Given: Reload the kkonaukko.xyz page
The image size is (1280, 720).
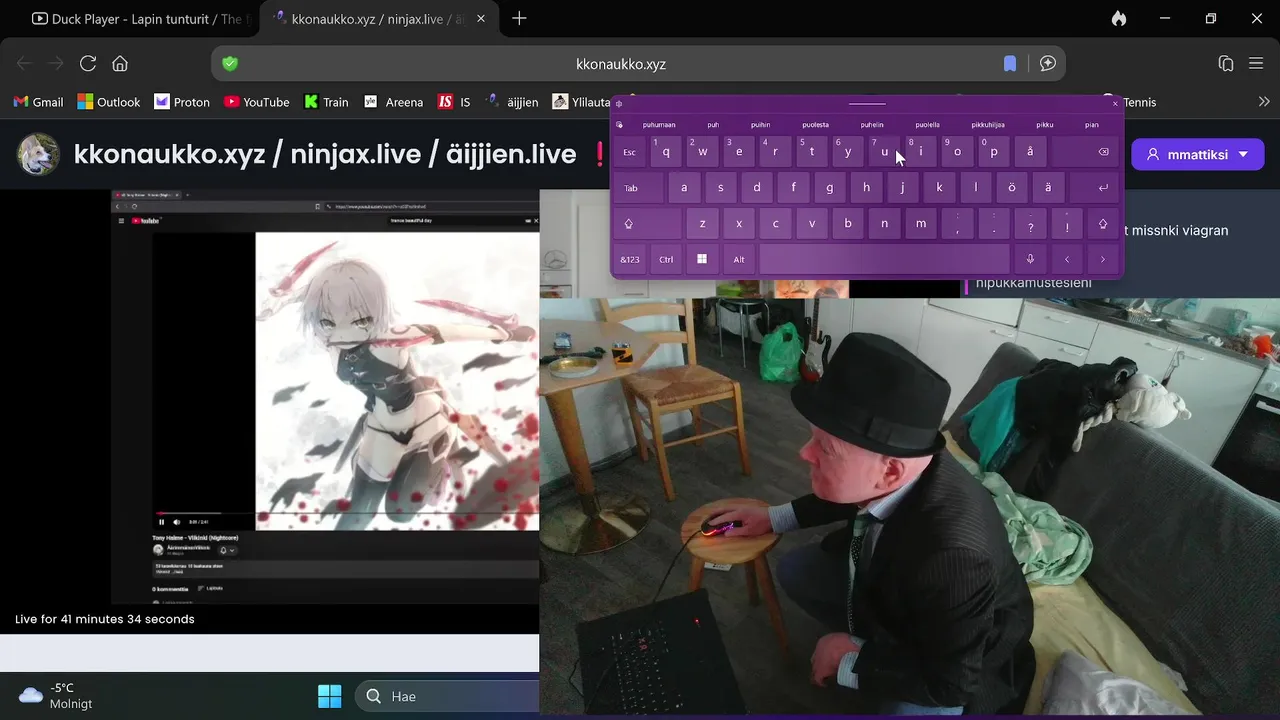Looking at the screenshot, I should (x=88, y=64).
